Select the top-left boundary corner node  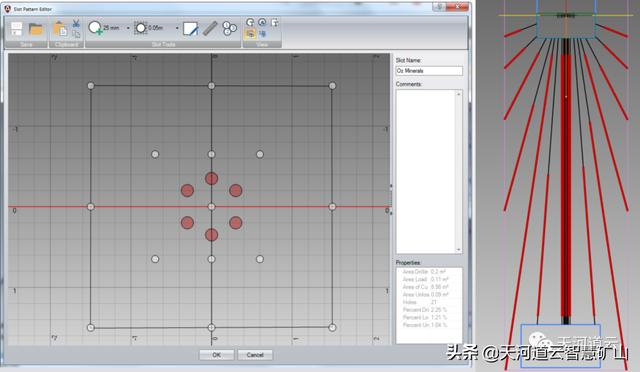(91, 86)
